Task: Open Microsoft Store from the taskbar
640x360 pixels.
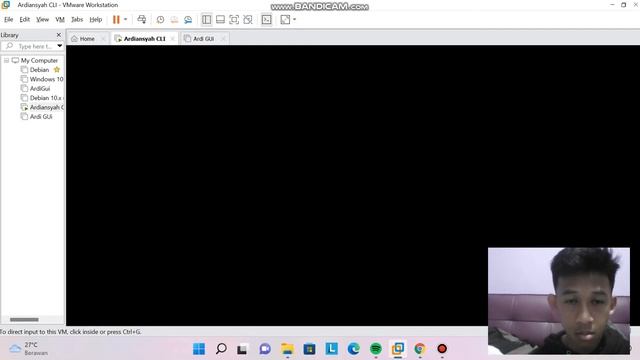Action: tap(309, 349)
